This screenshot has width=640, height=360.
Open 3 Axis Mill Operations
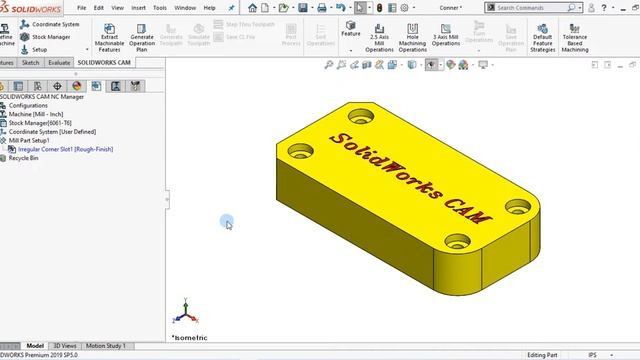(x=446, y=35)
